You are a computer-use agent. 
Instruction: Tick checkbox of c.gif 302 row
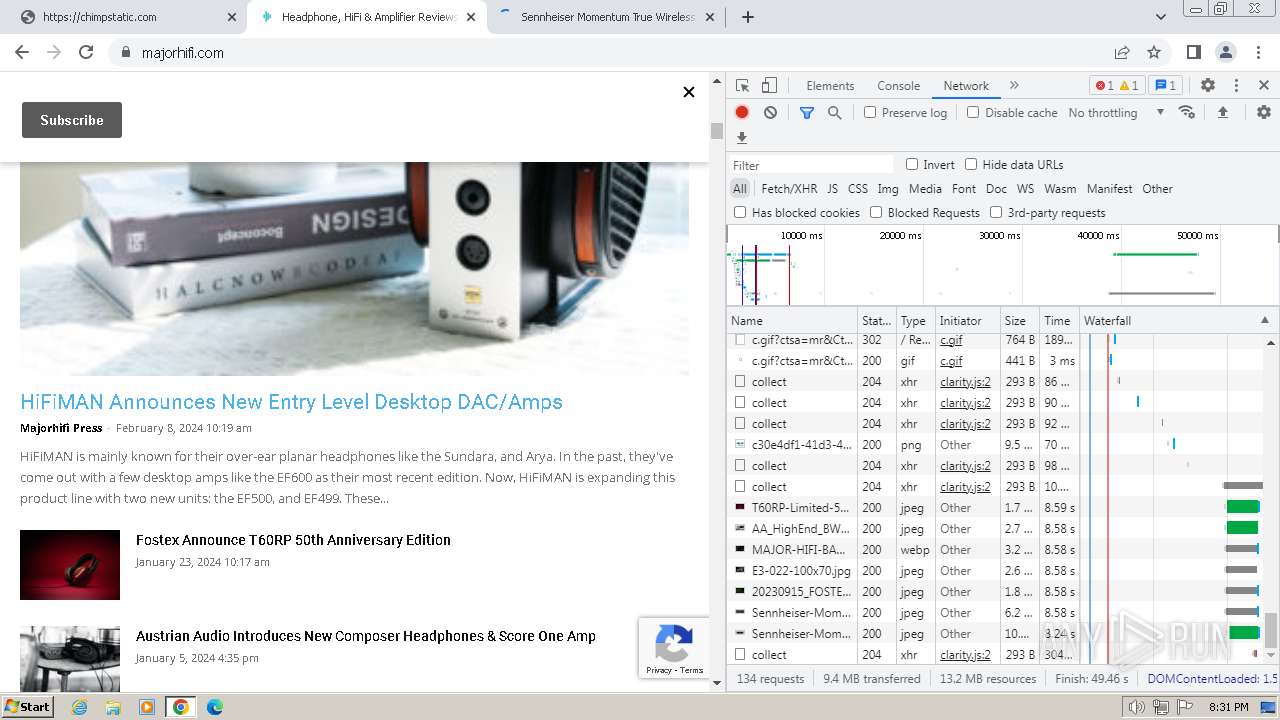[x=740, y=340]
